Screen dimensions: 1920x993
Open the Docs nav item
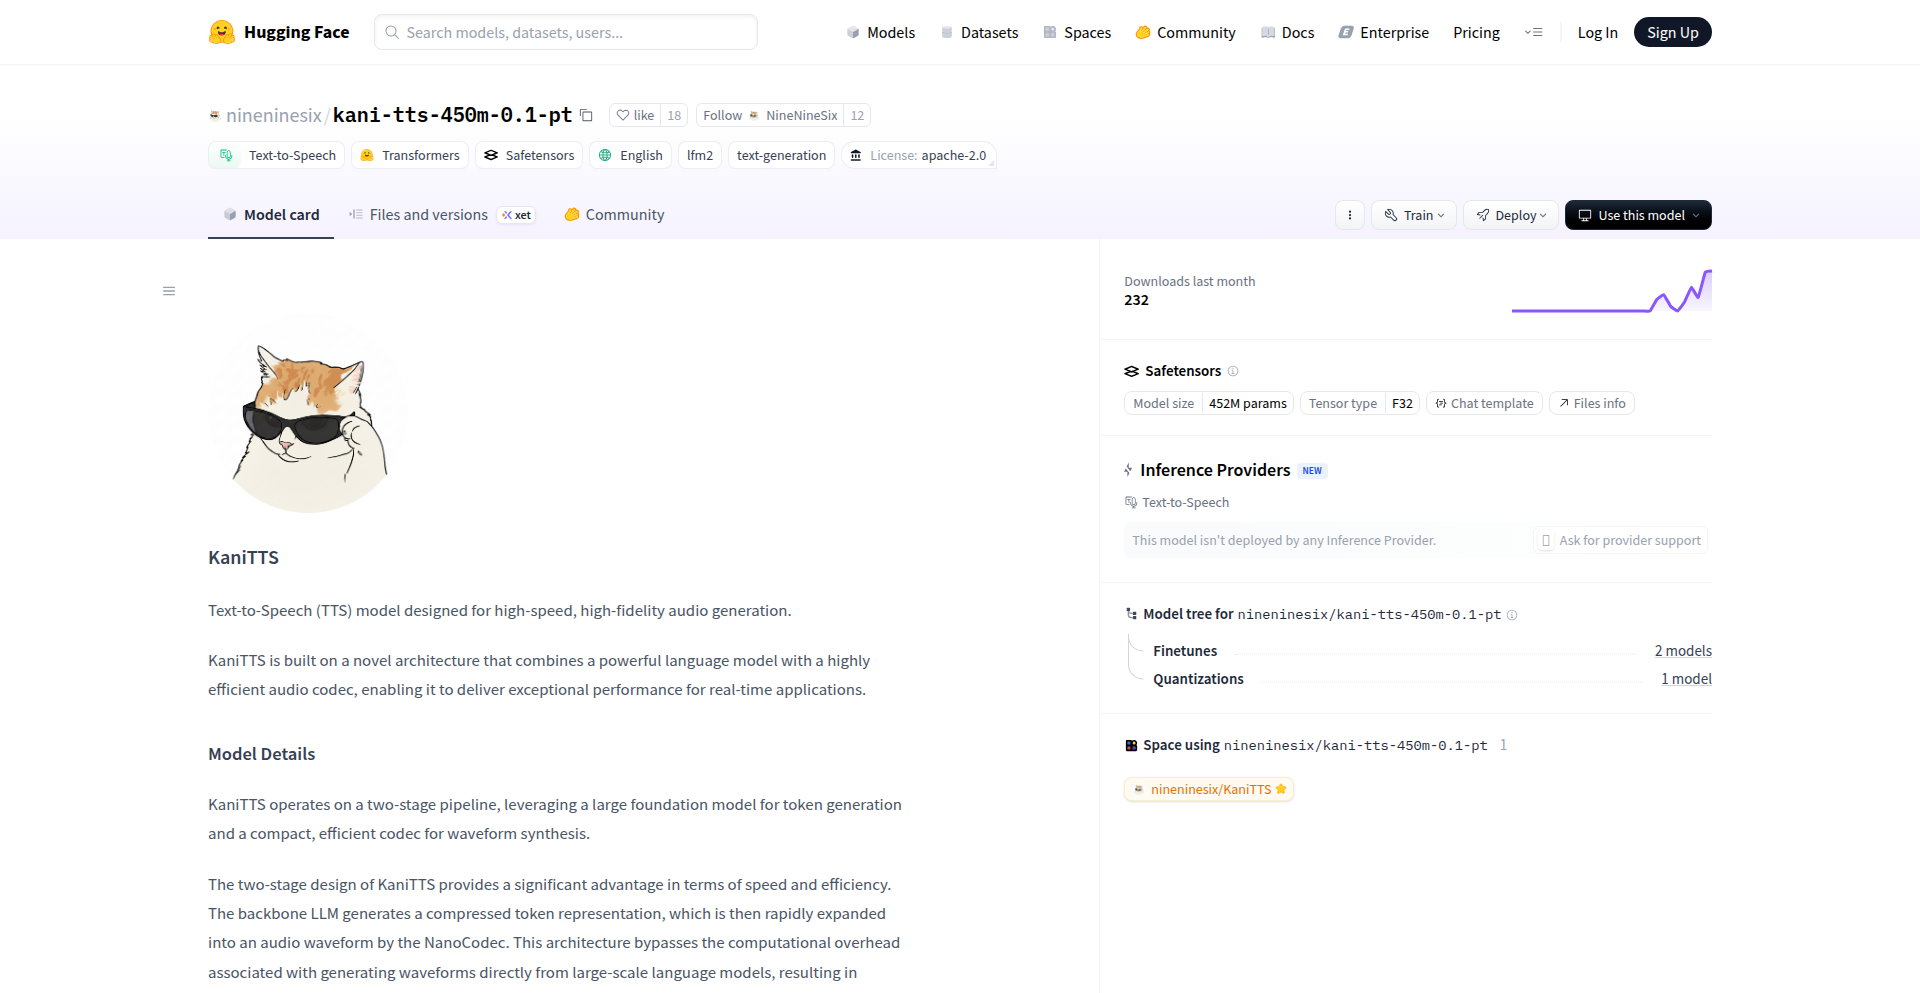pyautogui.click(x=1288, y=33)
